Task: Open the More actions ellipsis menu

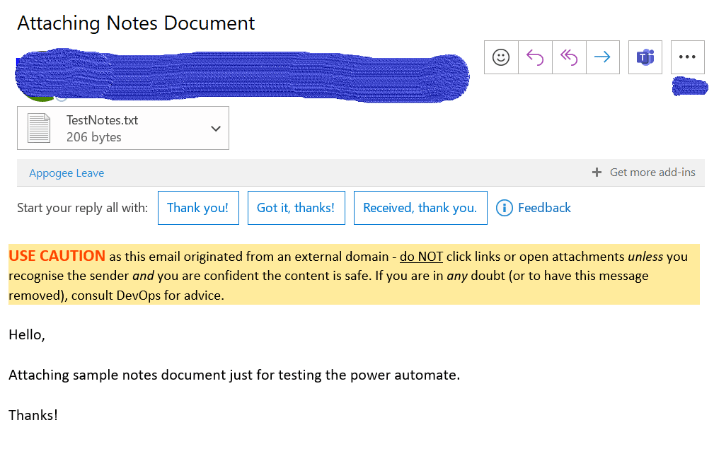Action: [687, 57]
